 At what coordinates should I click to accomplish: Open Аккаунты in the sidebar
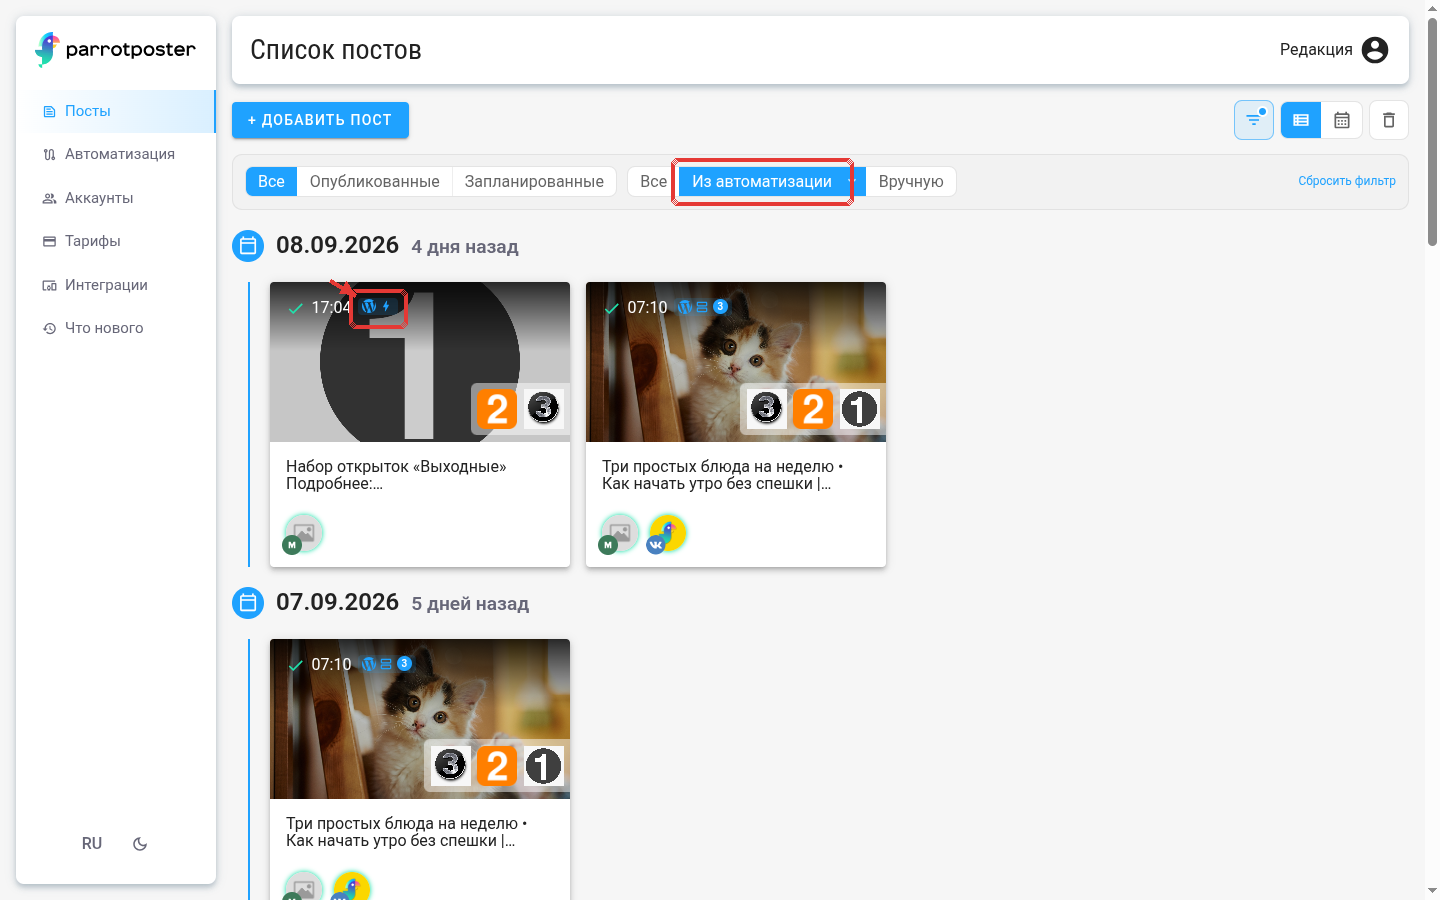(x=116, y=198)
